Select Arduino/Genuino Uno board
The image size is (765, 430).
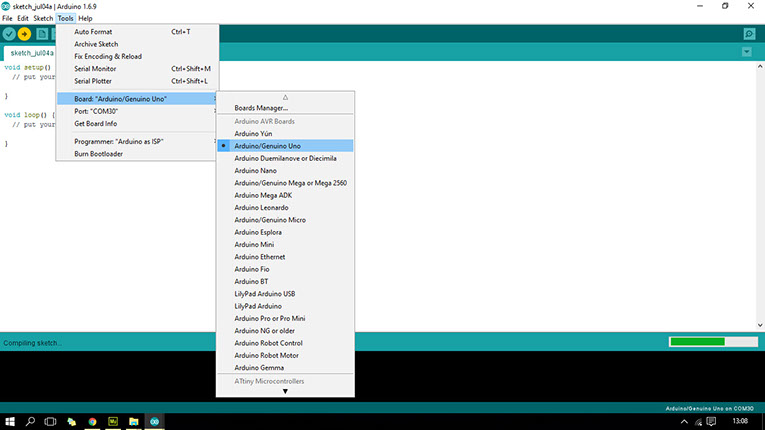[x=285, y=146]
